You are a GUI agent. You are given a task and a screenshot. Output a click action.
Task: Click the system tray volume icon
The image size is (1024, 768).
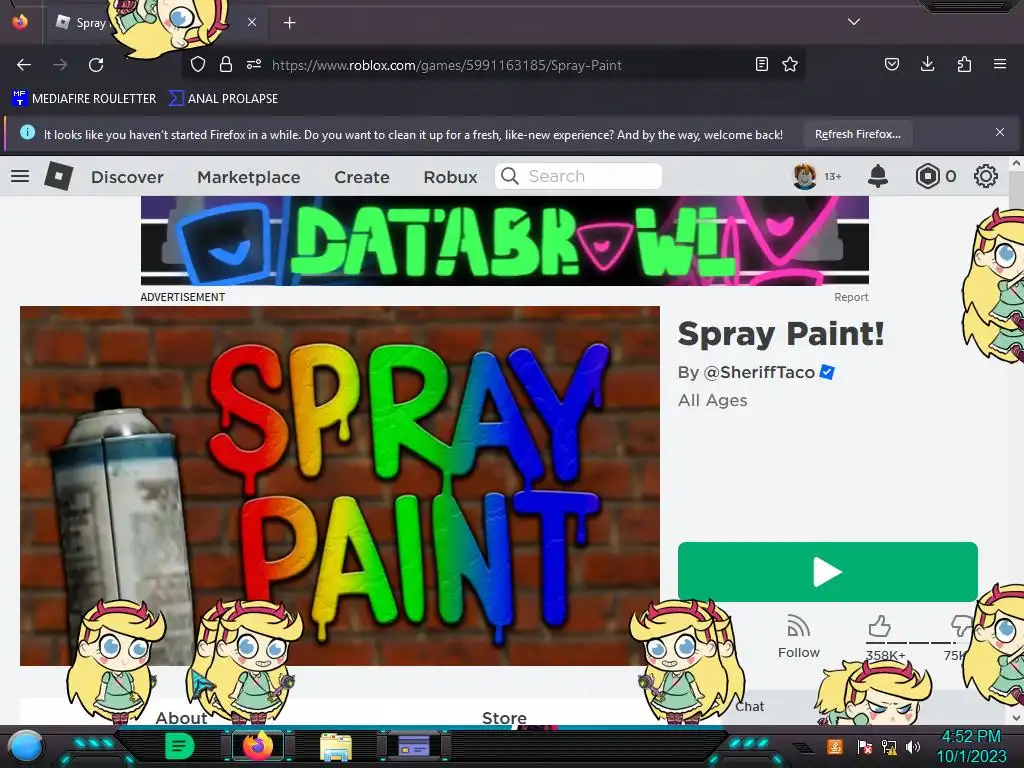[913, 746]
